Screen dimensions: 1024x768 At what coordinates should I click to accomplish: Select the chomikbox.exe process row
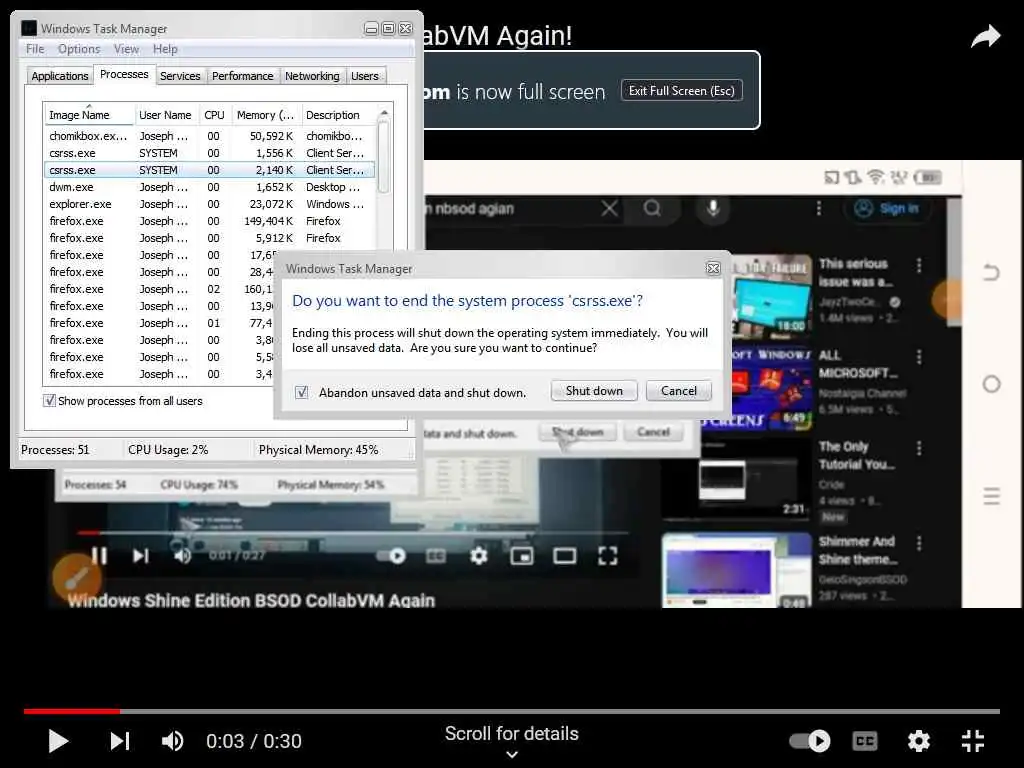click(x=209, y=136)
